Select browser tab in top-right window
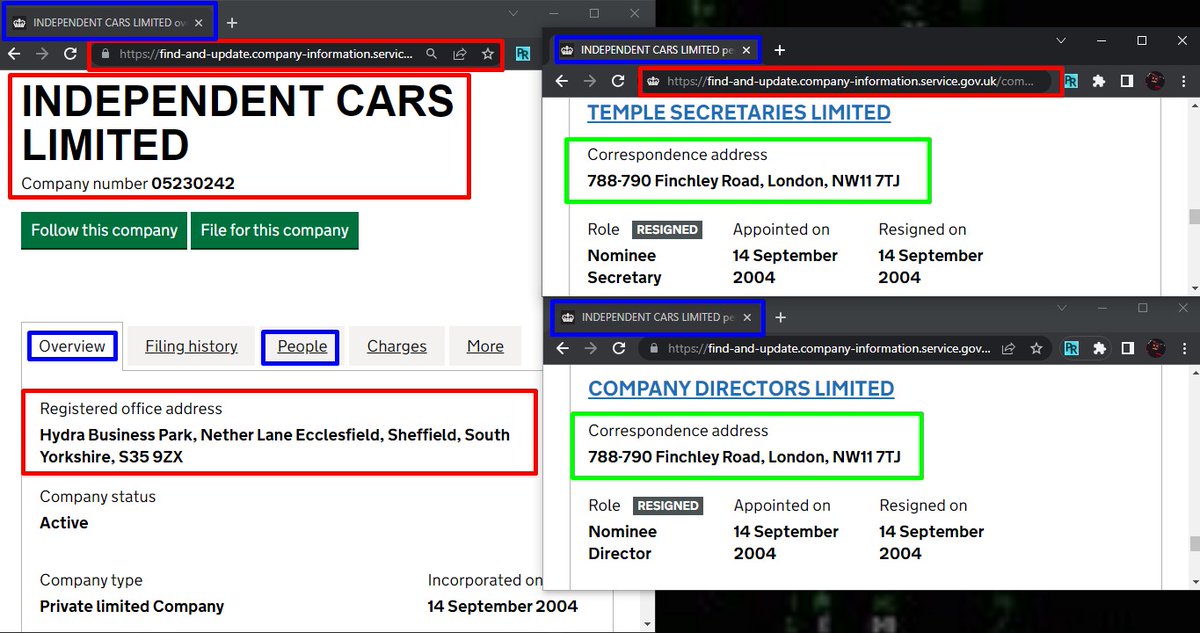The image size is (1200, 633). click(657, 49)
